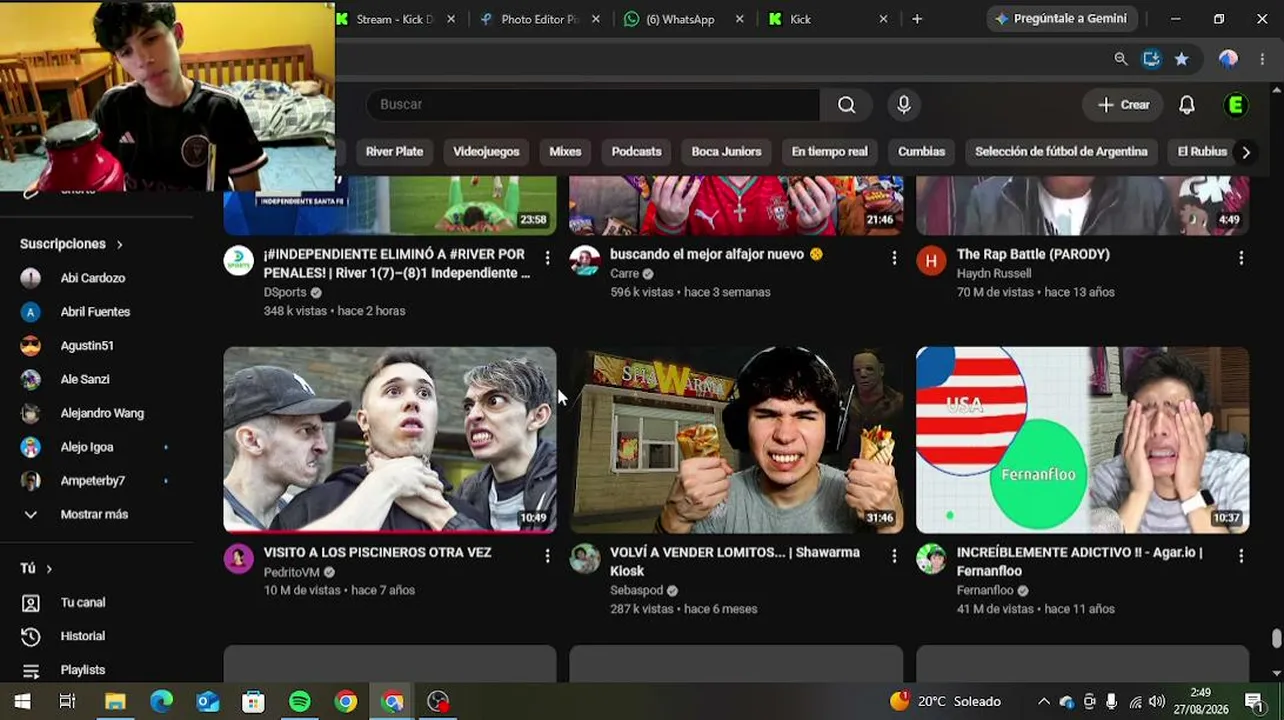The width and height of the screenshot is (1284, 720).
Task: Open the Sebaspod channel avatar
Action: (585, 559)
